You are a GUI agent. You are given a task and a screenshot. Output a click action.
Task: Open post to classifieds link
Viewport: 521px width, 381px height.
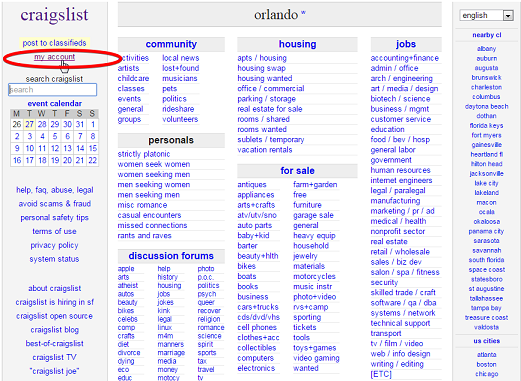tap(54, 43)
